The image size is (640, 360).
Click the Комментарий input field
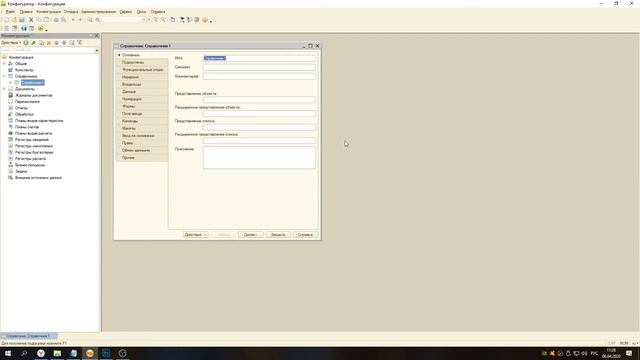click(259, 76)
